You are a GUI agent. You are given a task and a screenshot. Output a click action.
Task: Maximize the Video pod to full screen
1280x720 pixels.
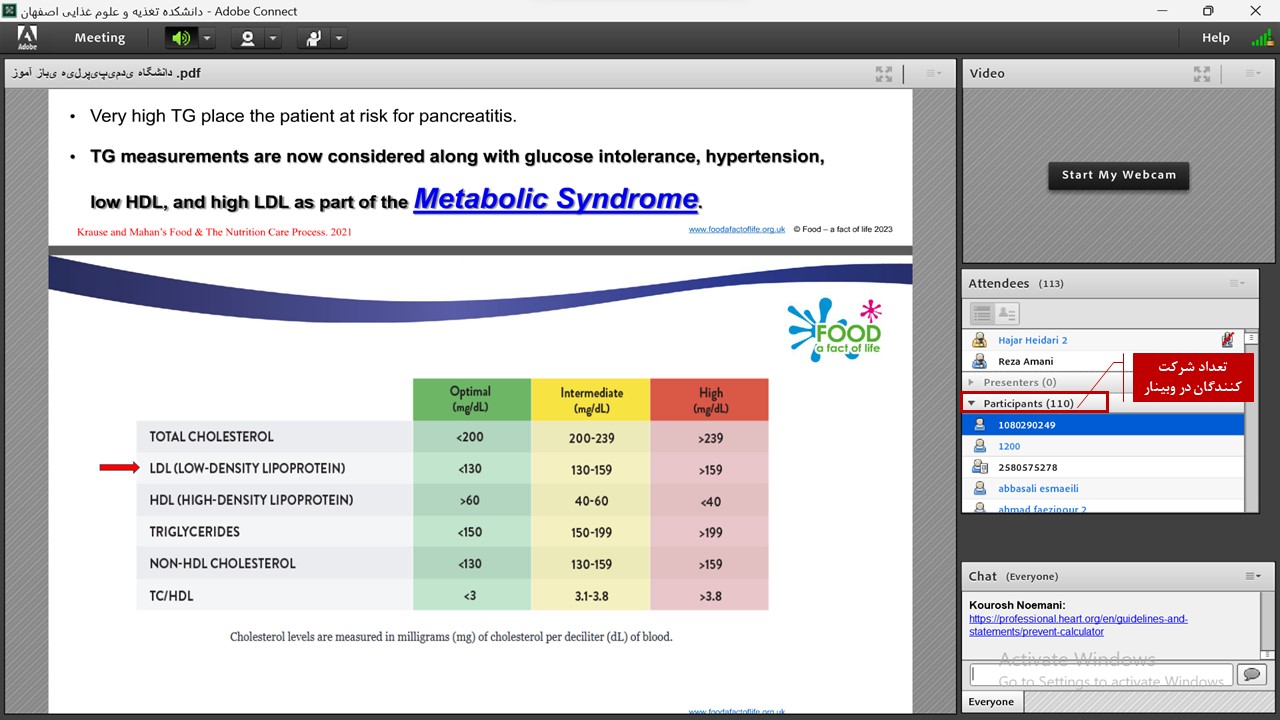click(1202, 74)
